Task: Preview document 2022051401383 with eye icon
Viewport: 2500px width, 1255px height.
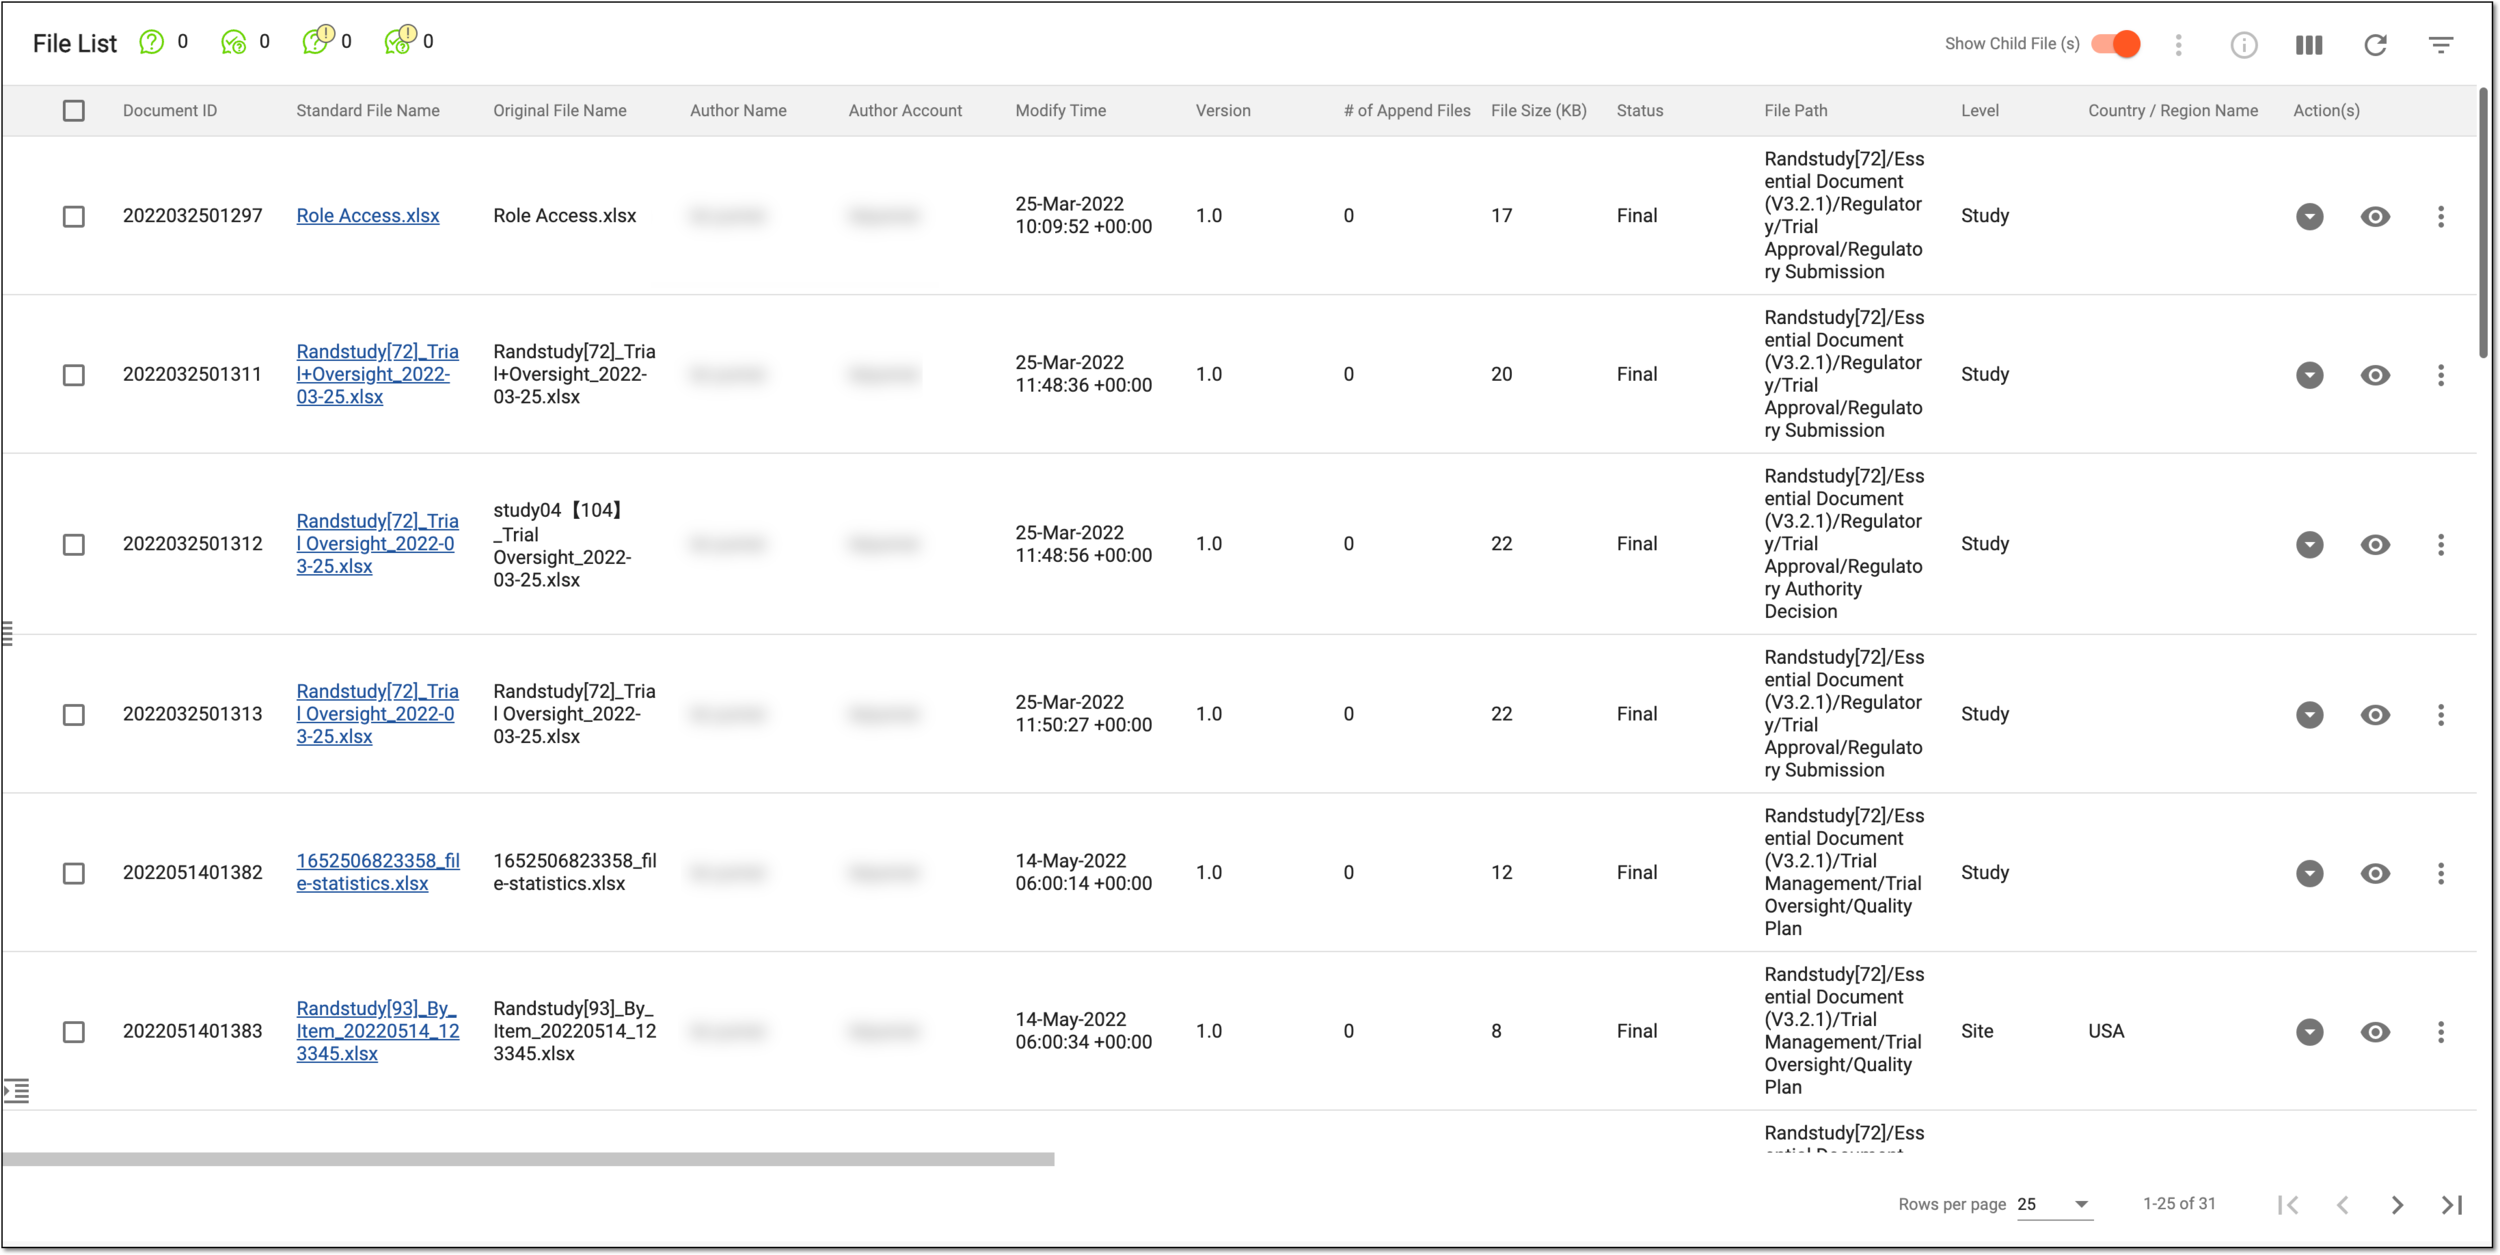Action: [x=2375, y=1032]
